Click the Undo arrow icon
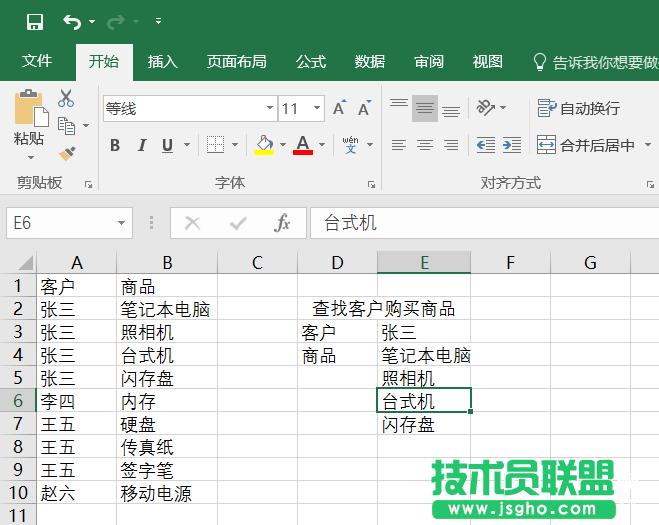This screenshot has width=659, height=525. pos(71,21)
